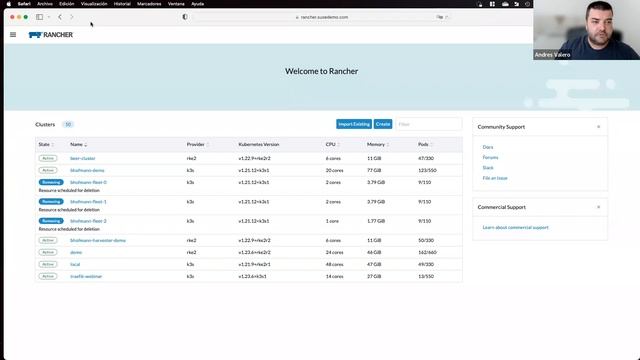Click the Import Existing button
This screenshot has height=360, width=640.
tap(354, 124)
